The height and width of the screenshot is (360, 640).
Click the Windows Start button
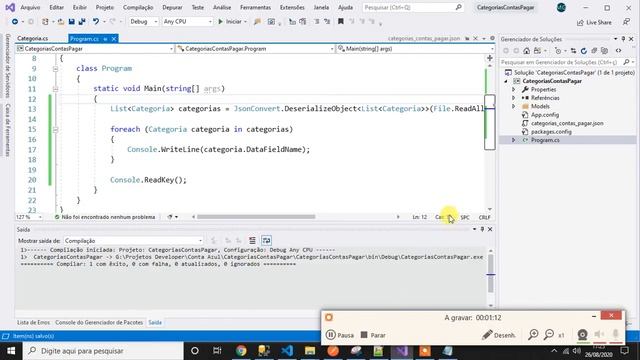(x=11, y=351)
